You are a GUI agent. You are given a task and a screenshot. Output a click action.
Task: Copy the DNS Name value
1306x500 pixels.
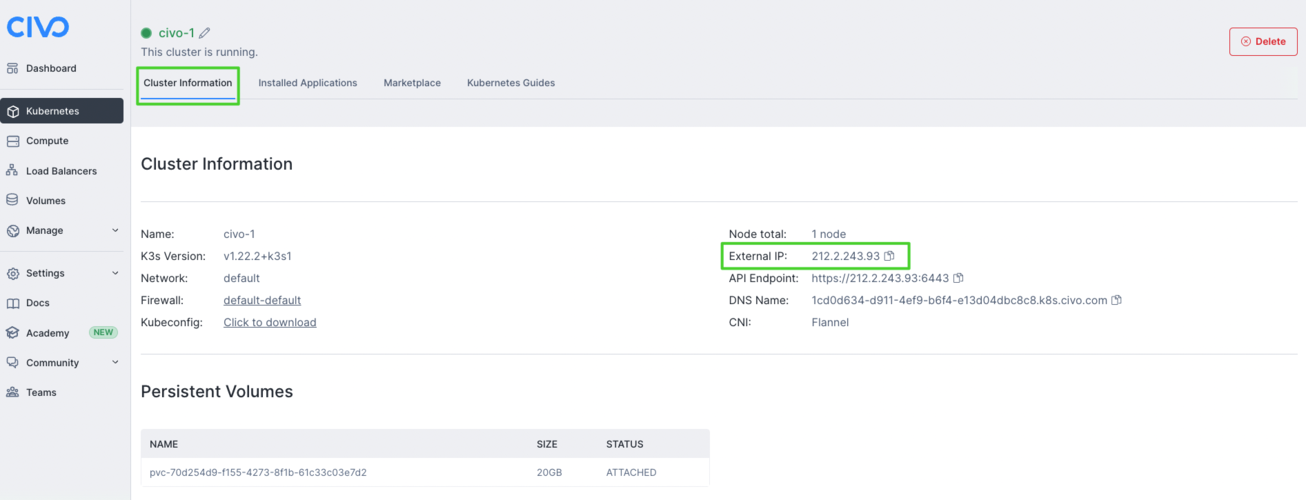(1117, 300)
